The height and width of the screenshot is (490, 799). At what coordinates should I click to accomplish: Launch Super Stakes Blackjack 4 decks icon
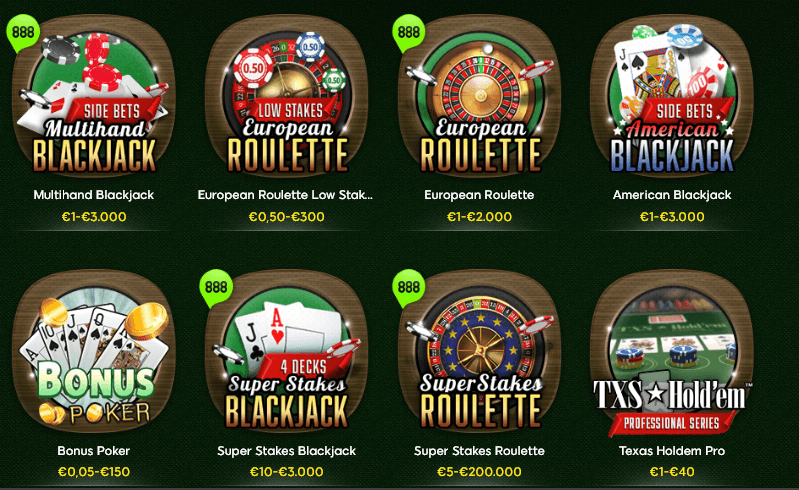pos(286,352)
